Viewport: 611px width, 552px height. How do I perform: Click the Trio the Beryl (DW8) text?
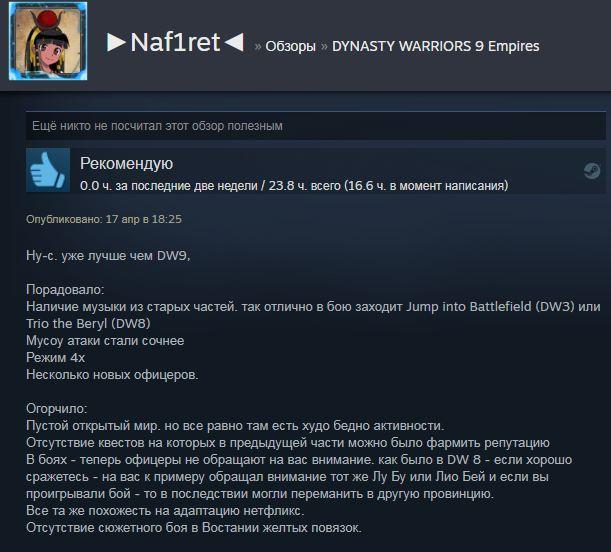pos(88,323)
